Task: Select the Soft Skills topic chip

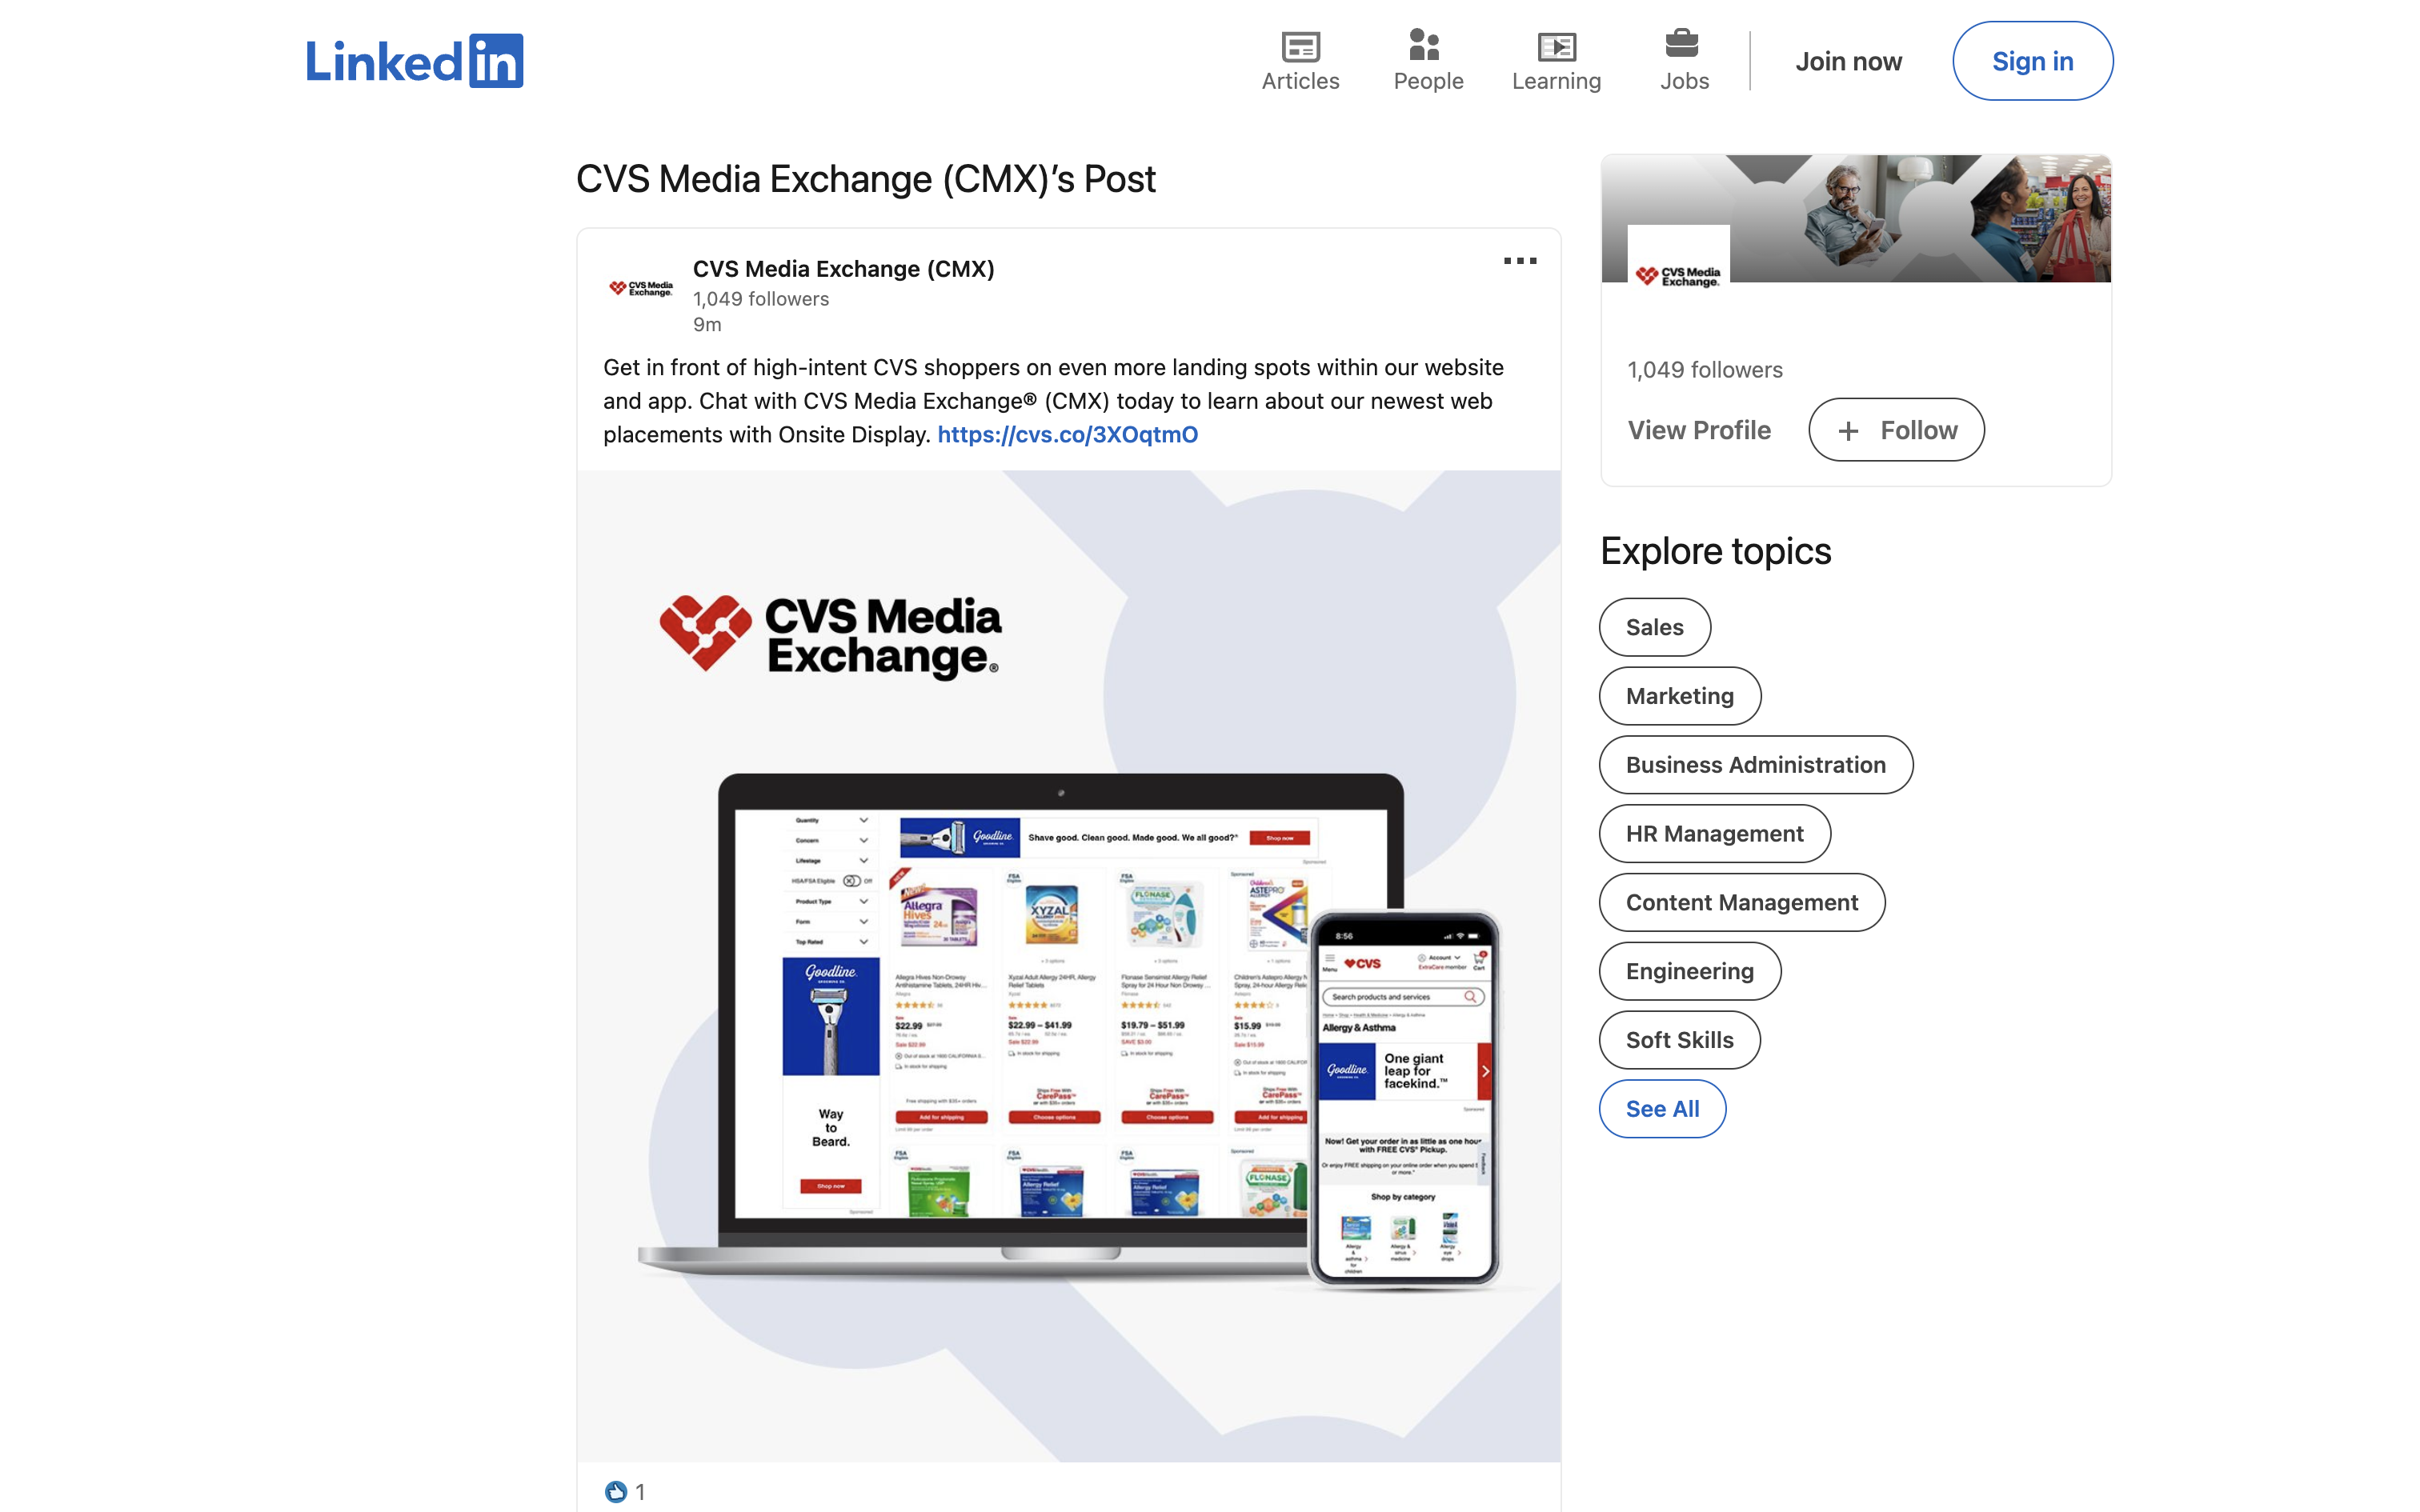Action: pos(1679,1040)
